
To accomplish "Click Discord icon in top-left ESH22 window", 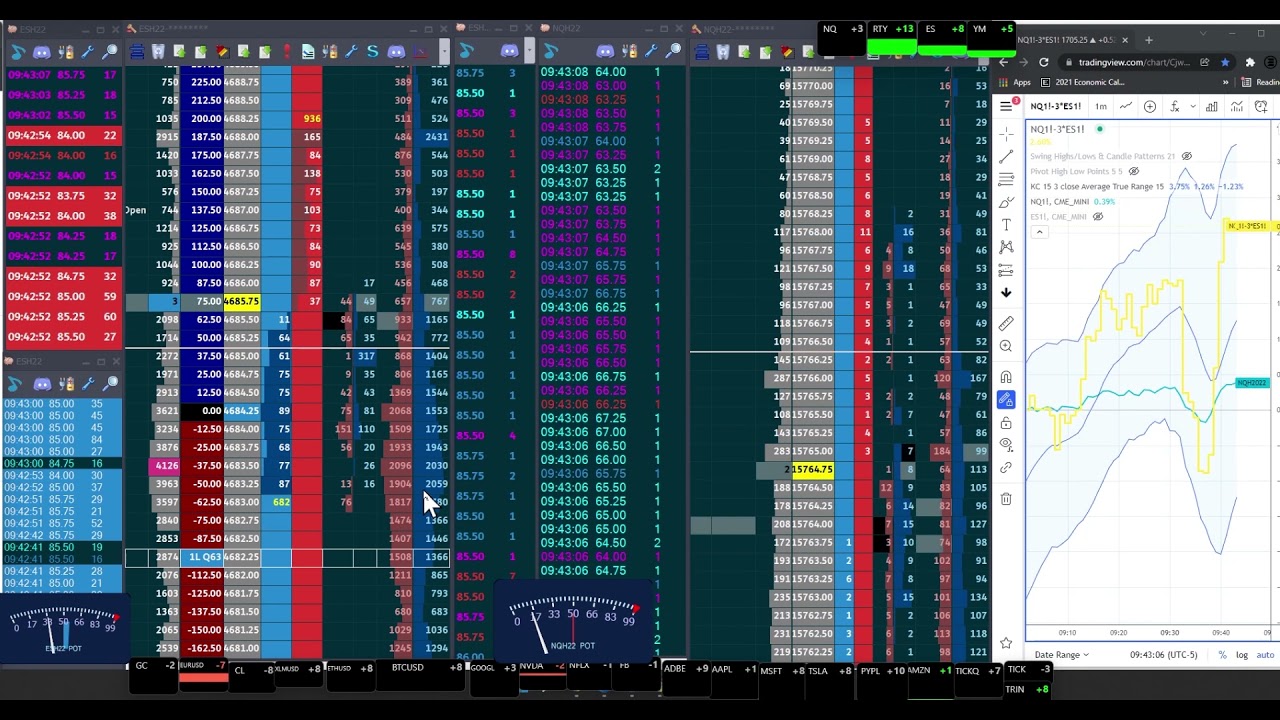I will pos(42,52).
